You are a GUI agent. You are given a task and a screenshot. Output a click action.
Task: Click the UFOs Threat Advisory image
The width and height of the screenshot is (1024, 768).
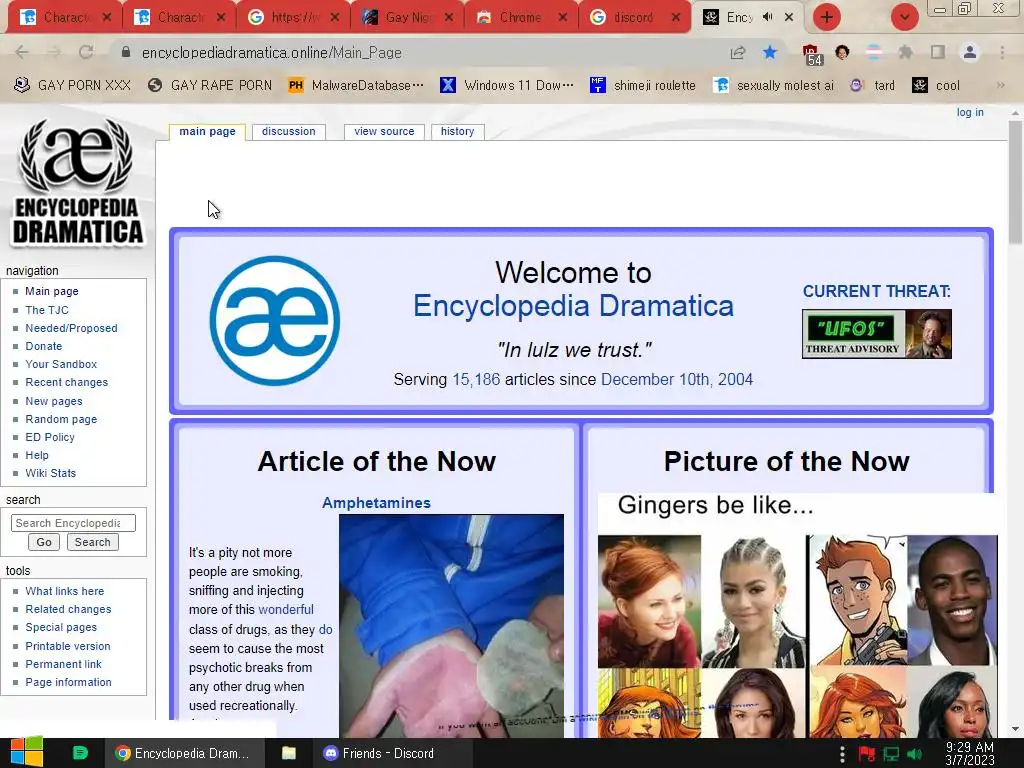tap(876, 334)
